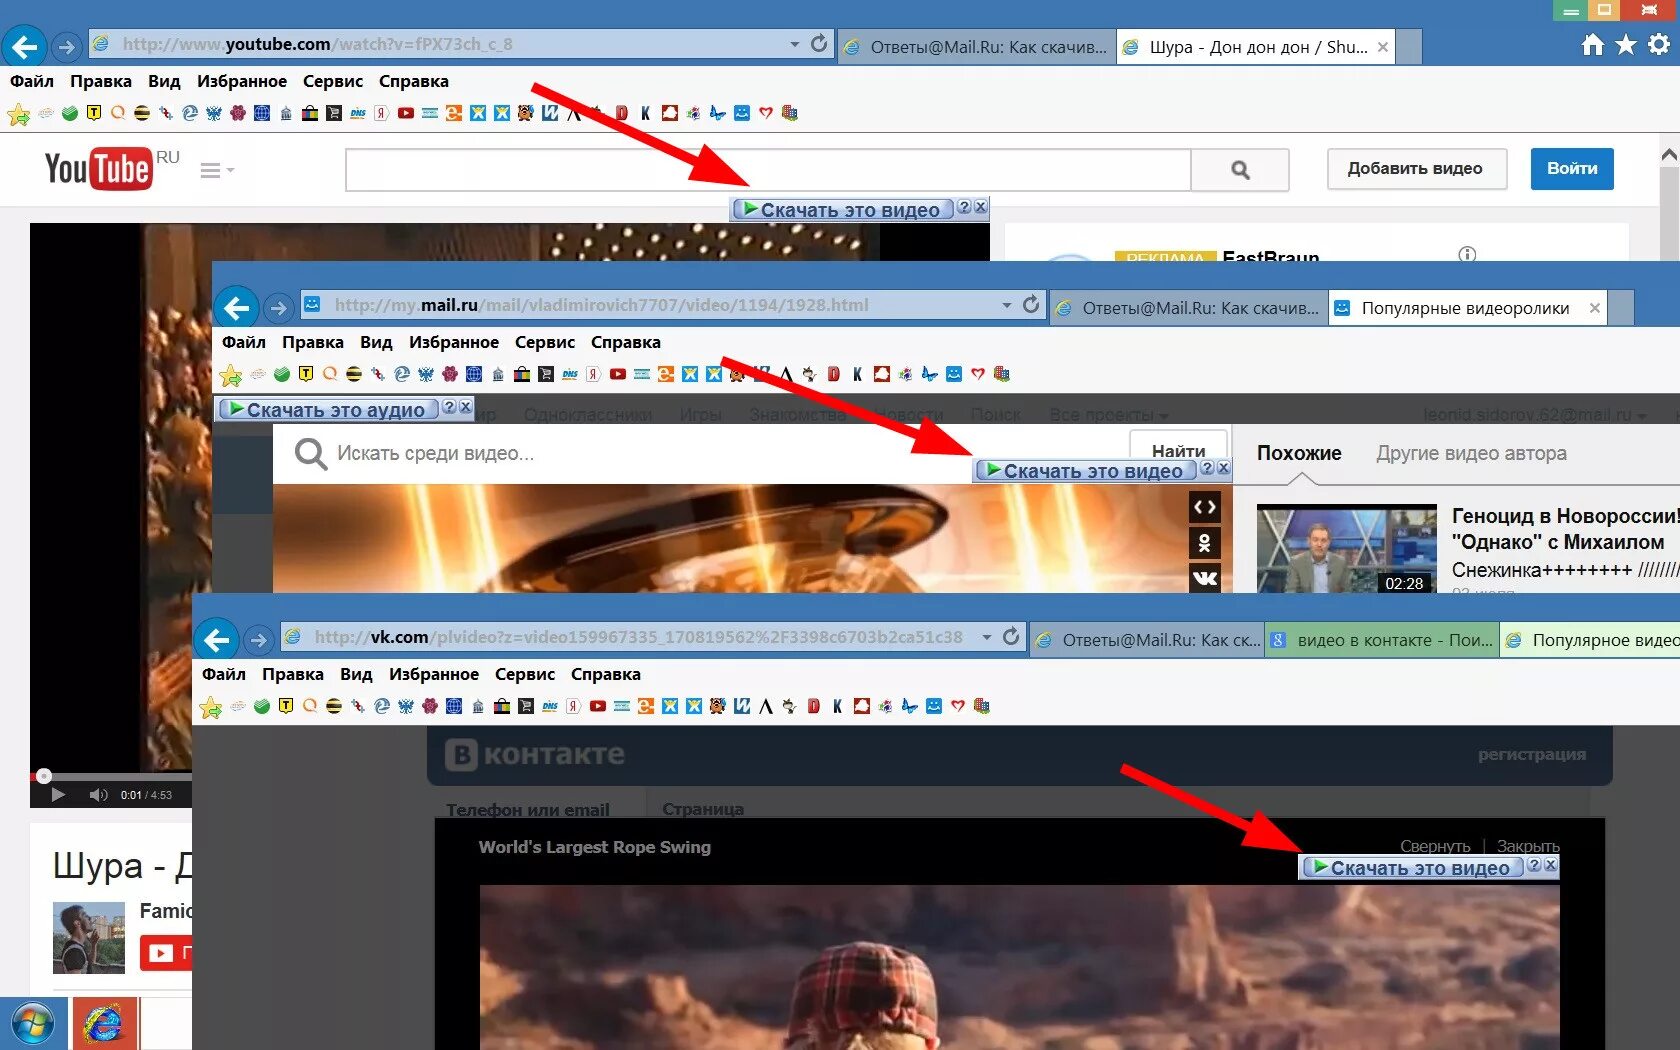The height and width of the screenshot is (1050, 1680).
Task: Click Скачать это видео on YouTube page
Action: point(842,209)
